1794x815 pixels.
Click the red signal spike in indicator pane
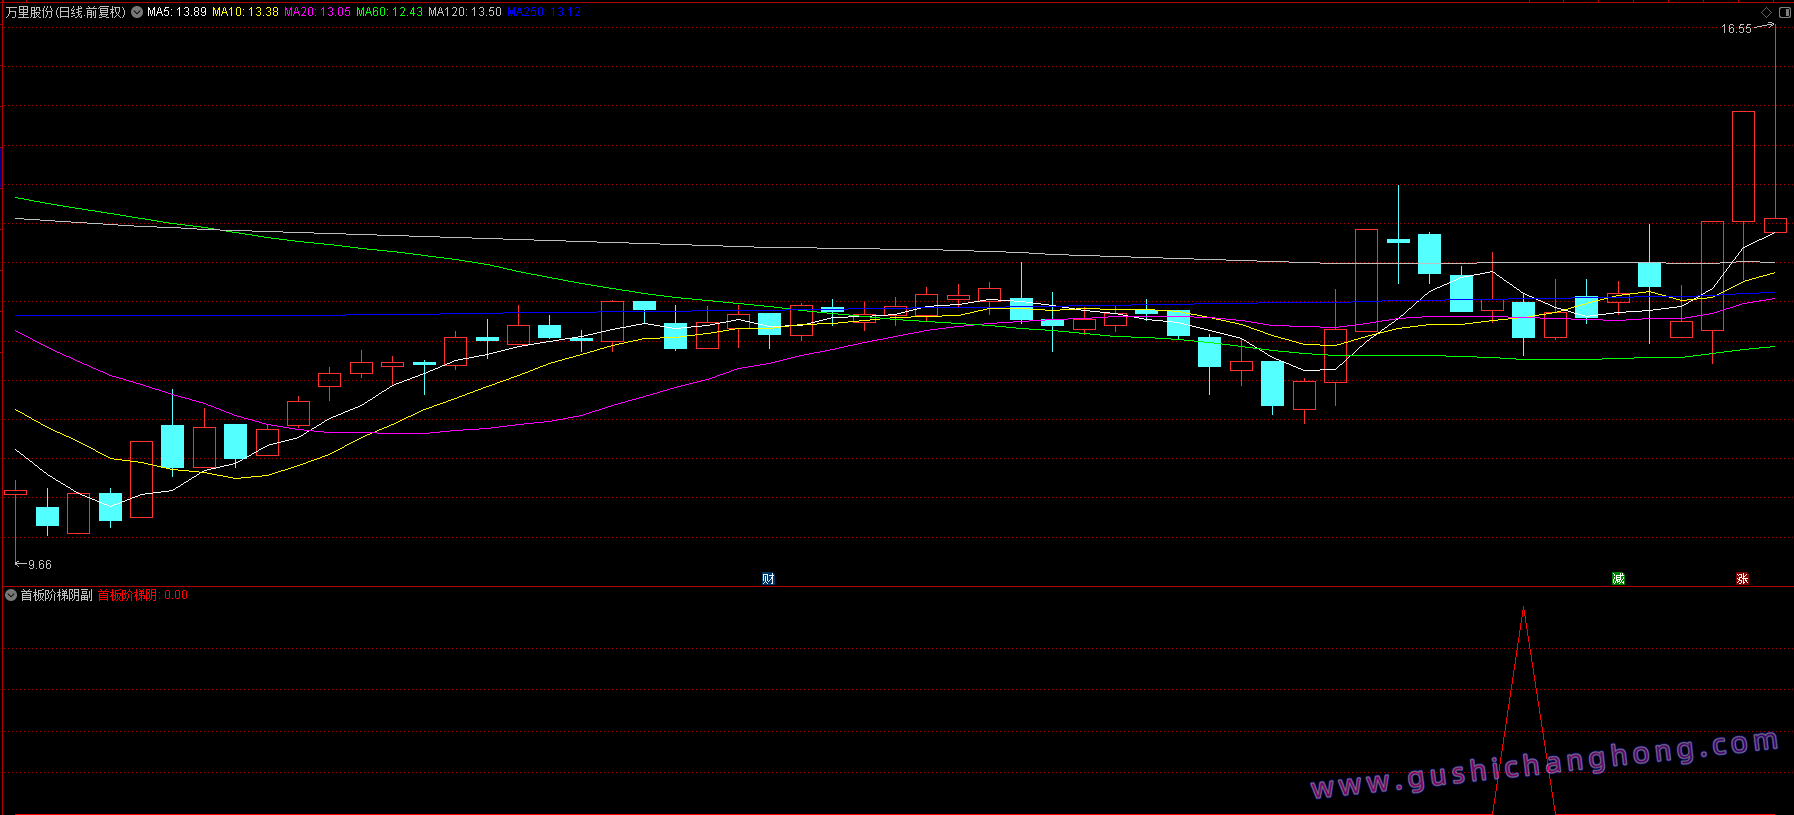pos(1524,710)
